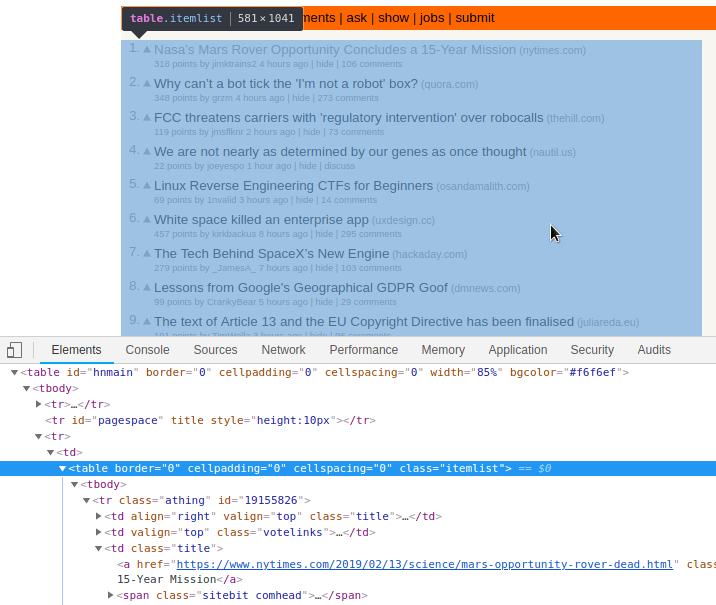The height and width of the screenshot is (605, 716).
Task: Expand the span class sitebit comhead node
Action: click(x=110, y=595)
